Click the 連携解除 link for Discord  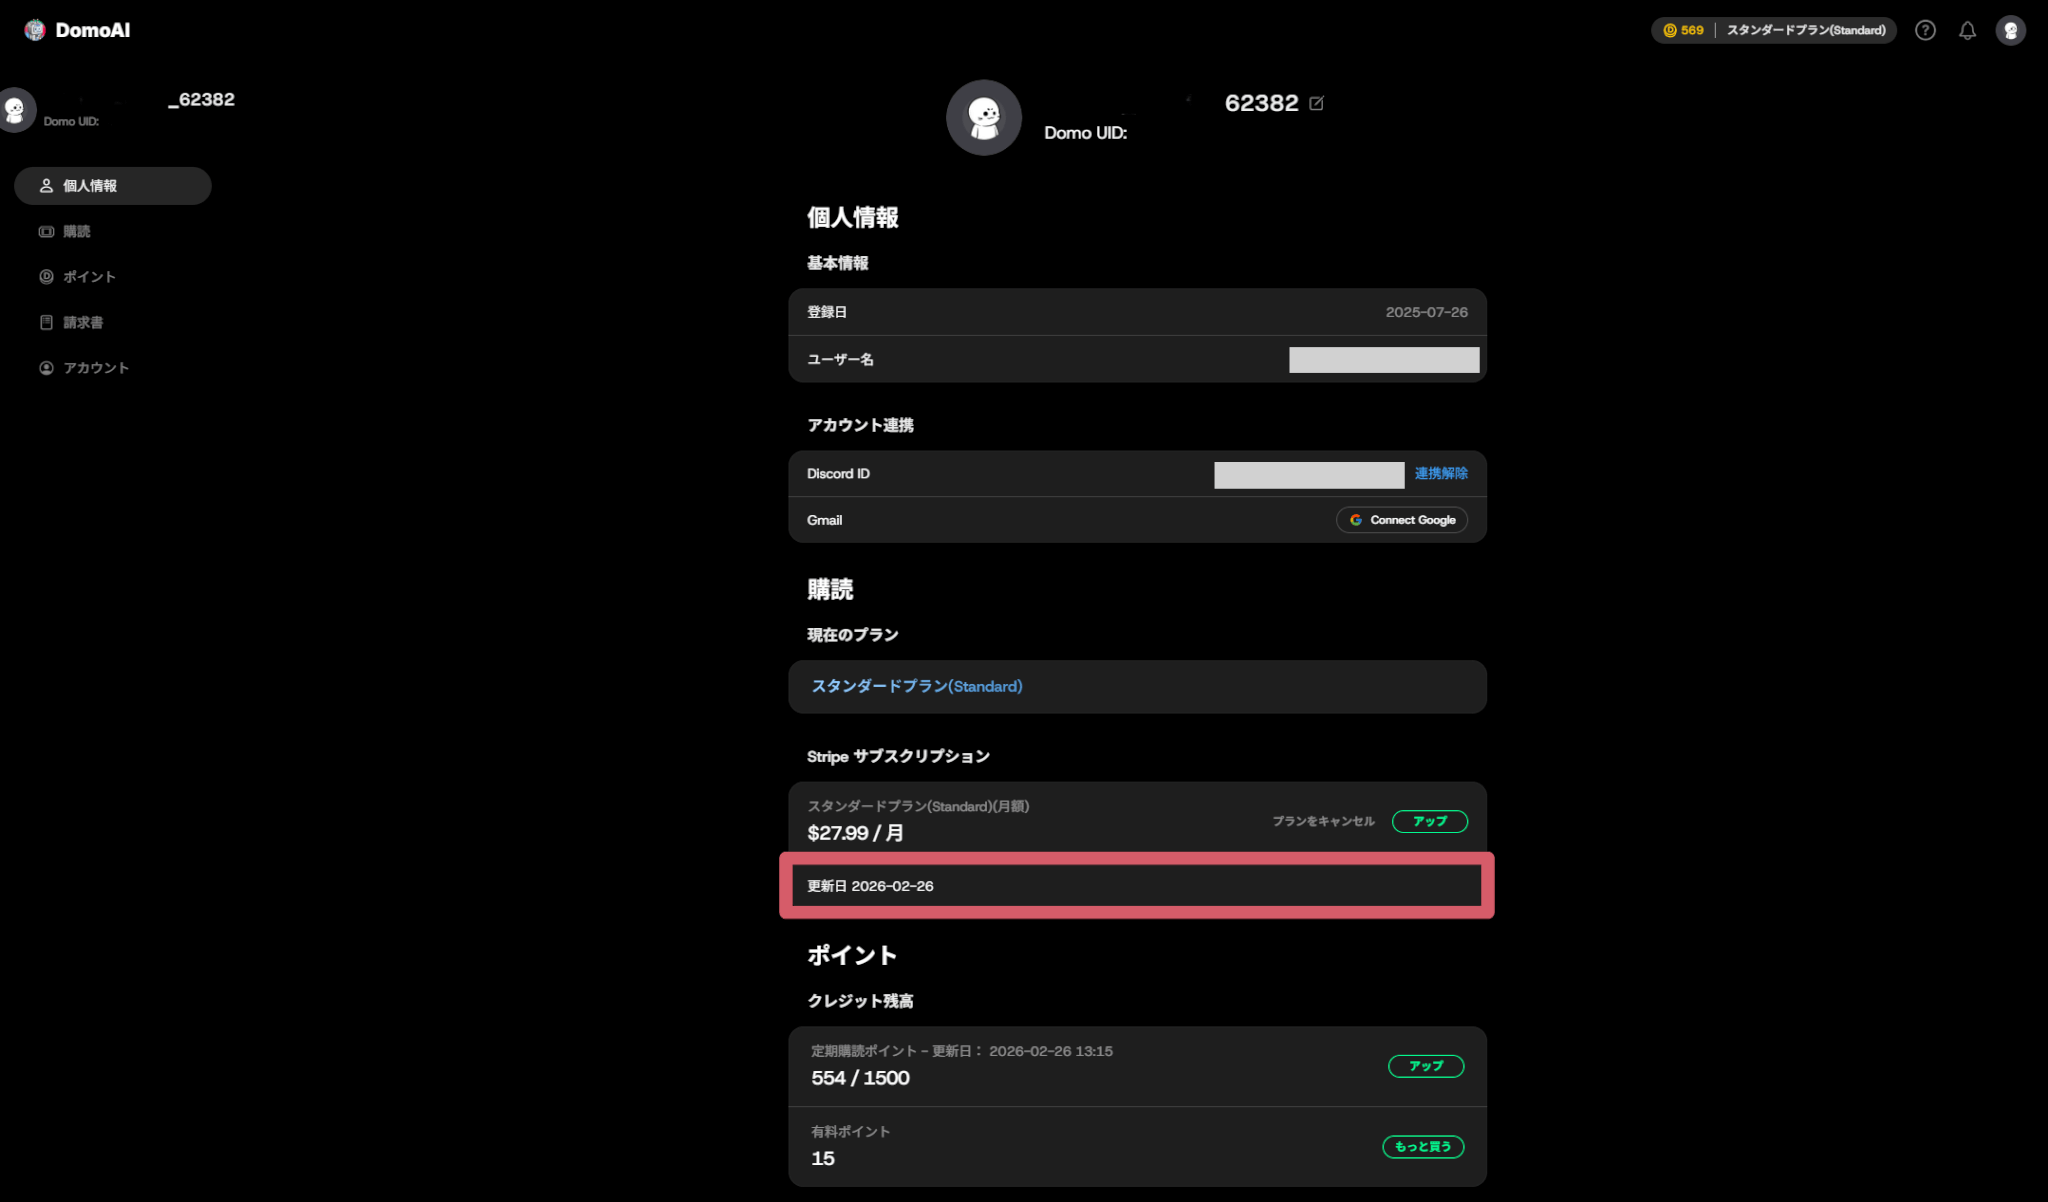[x=1441, y=473]
